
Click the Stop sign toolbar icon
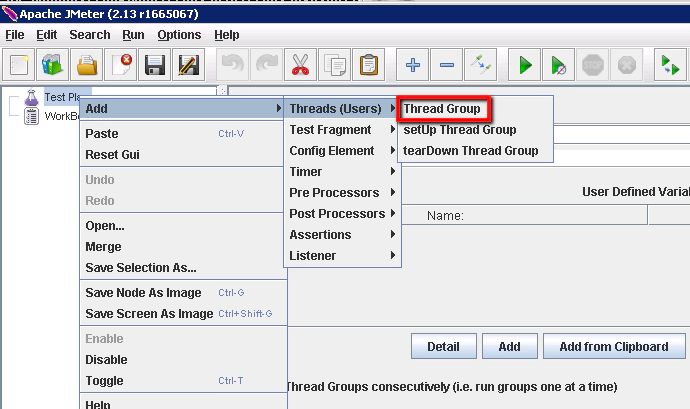point(592,65)
